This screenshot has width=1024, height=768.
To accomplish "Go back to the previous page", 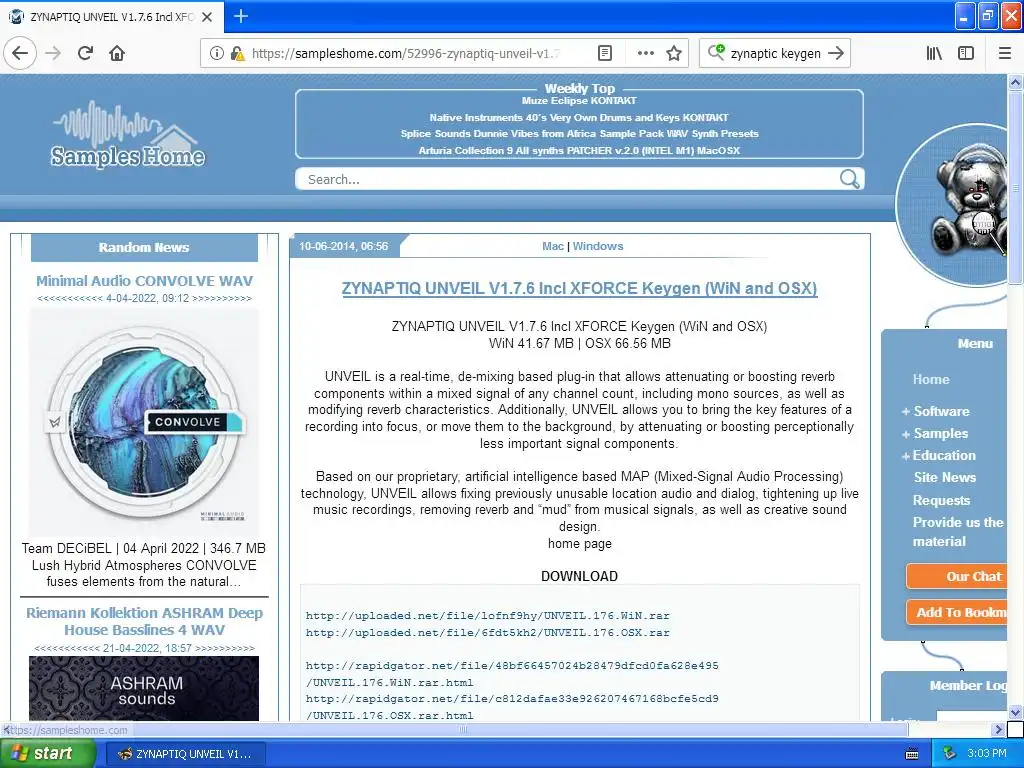I will pos(20,54).
